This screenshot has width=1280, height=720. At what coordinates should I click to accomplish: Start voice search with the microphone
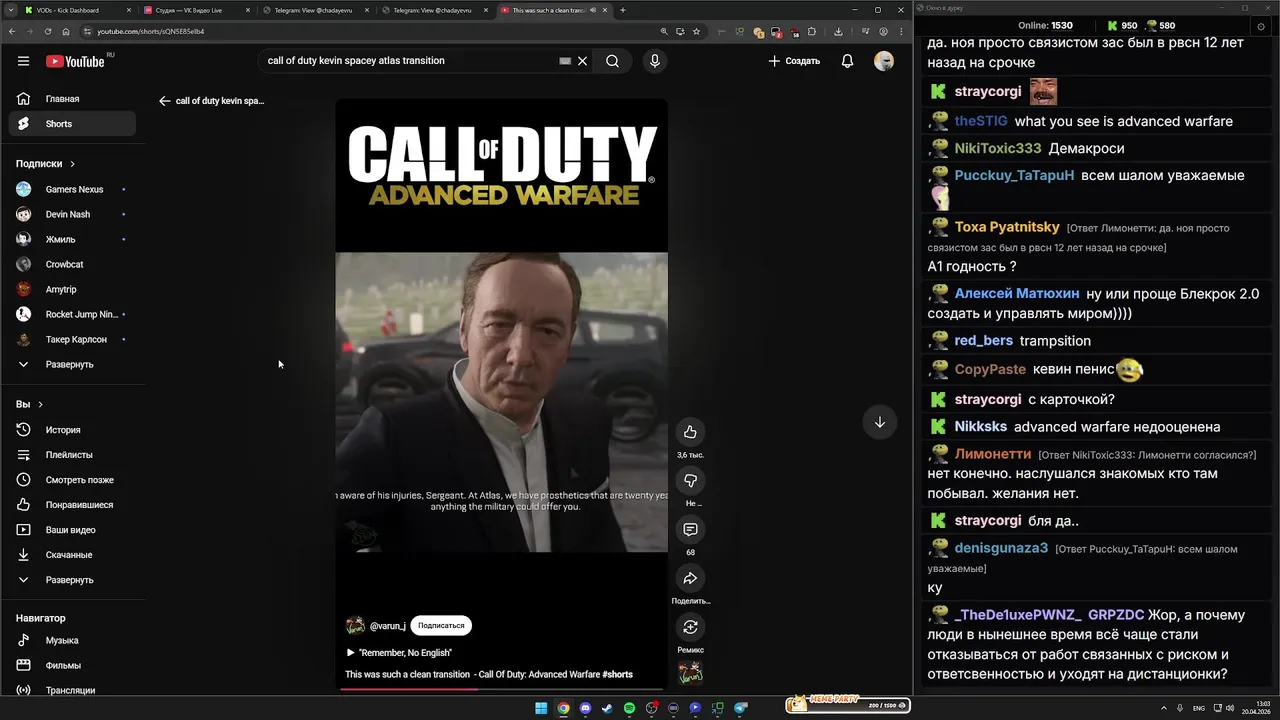pyautogui.click(x=655, y=61)
